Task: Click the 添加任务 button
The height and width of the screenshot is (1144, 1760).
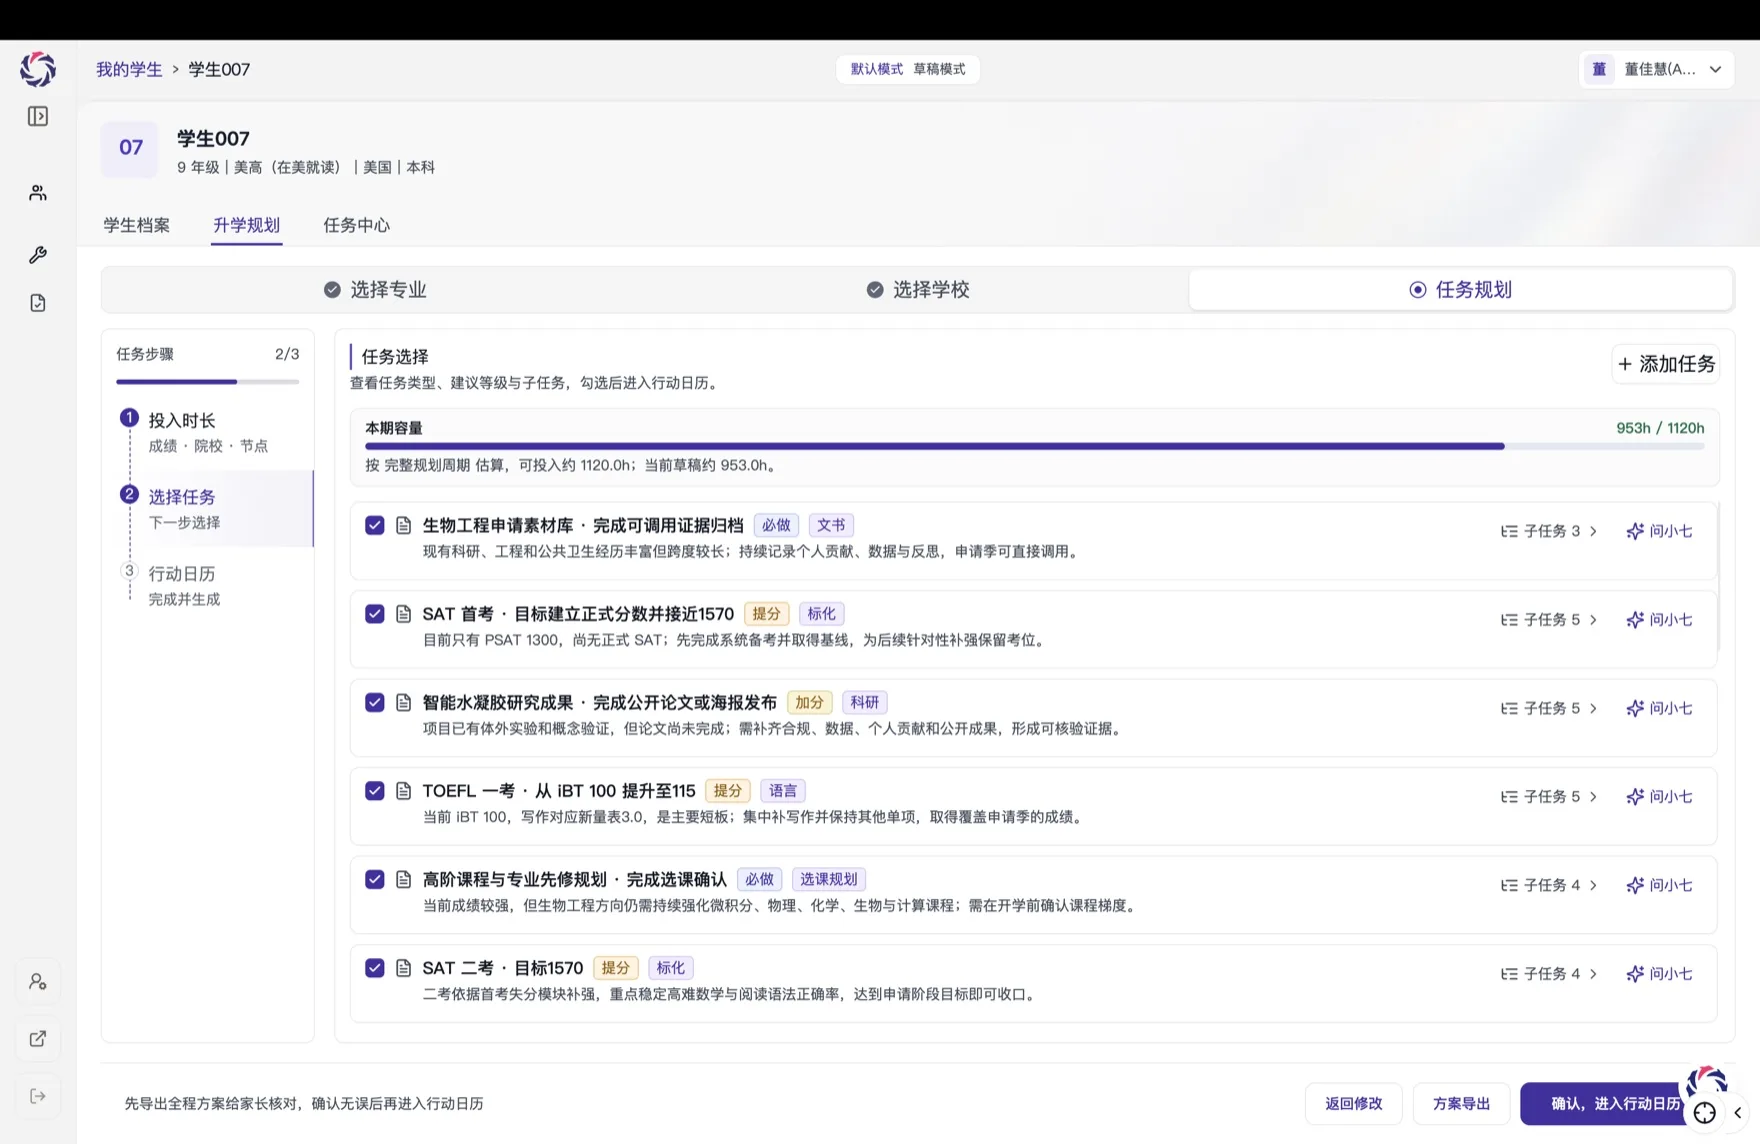Action: pyautogui.click(x=1666, y=364)
